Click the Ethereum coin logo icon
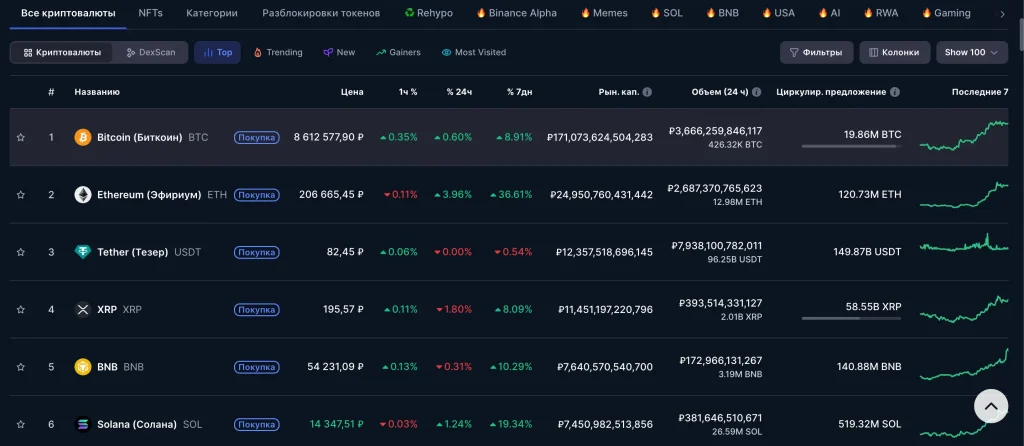Screen dimensions: 1024x446 (83, 195)
